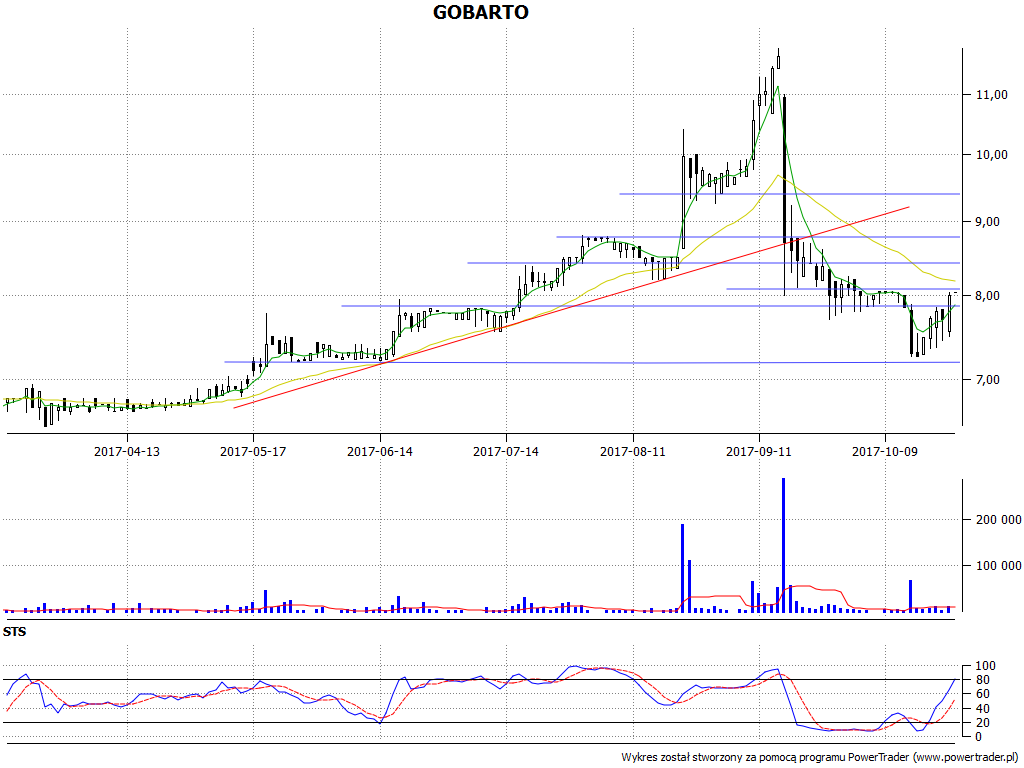1024x768 pixels.
Task: Click the 200 000 volume axis label
Action: (998, 520)
